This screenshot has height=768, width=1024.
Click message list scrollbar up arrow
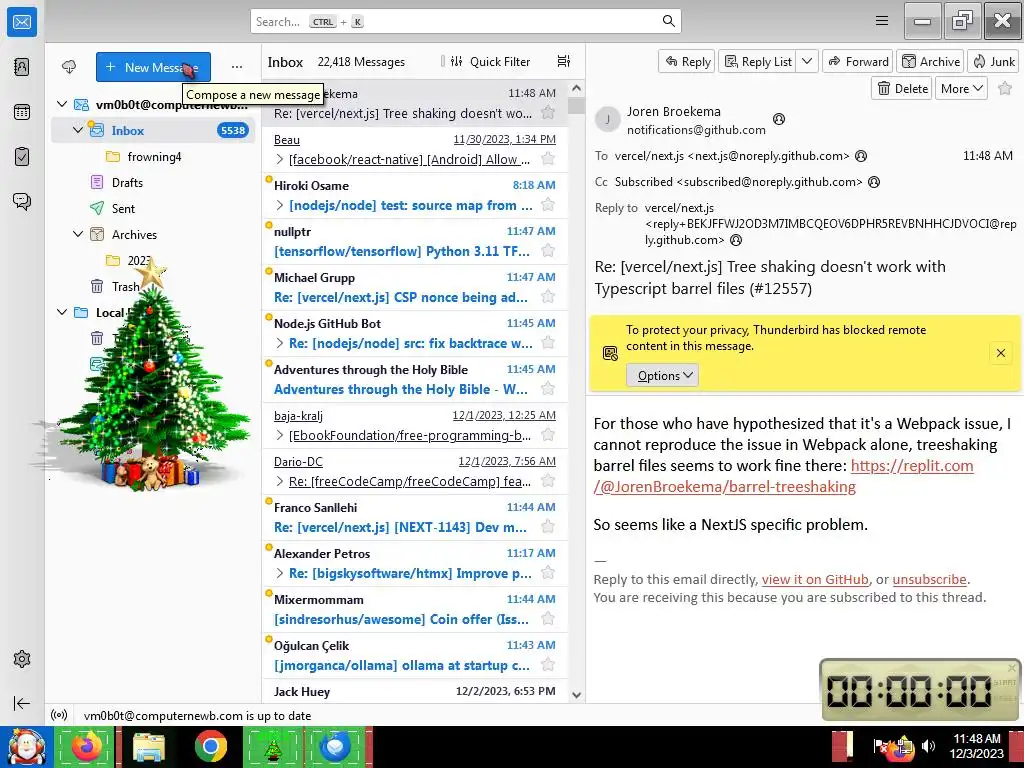tap(576, 88)
